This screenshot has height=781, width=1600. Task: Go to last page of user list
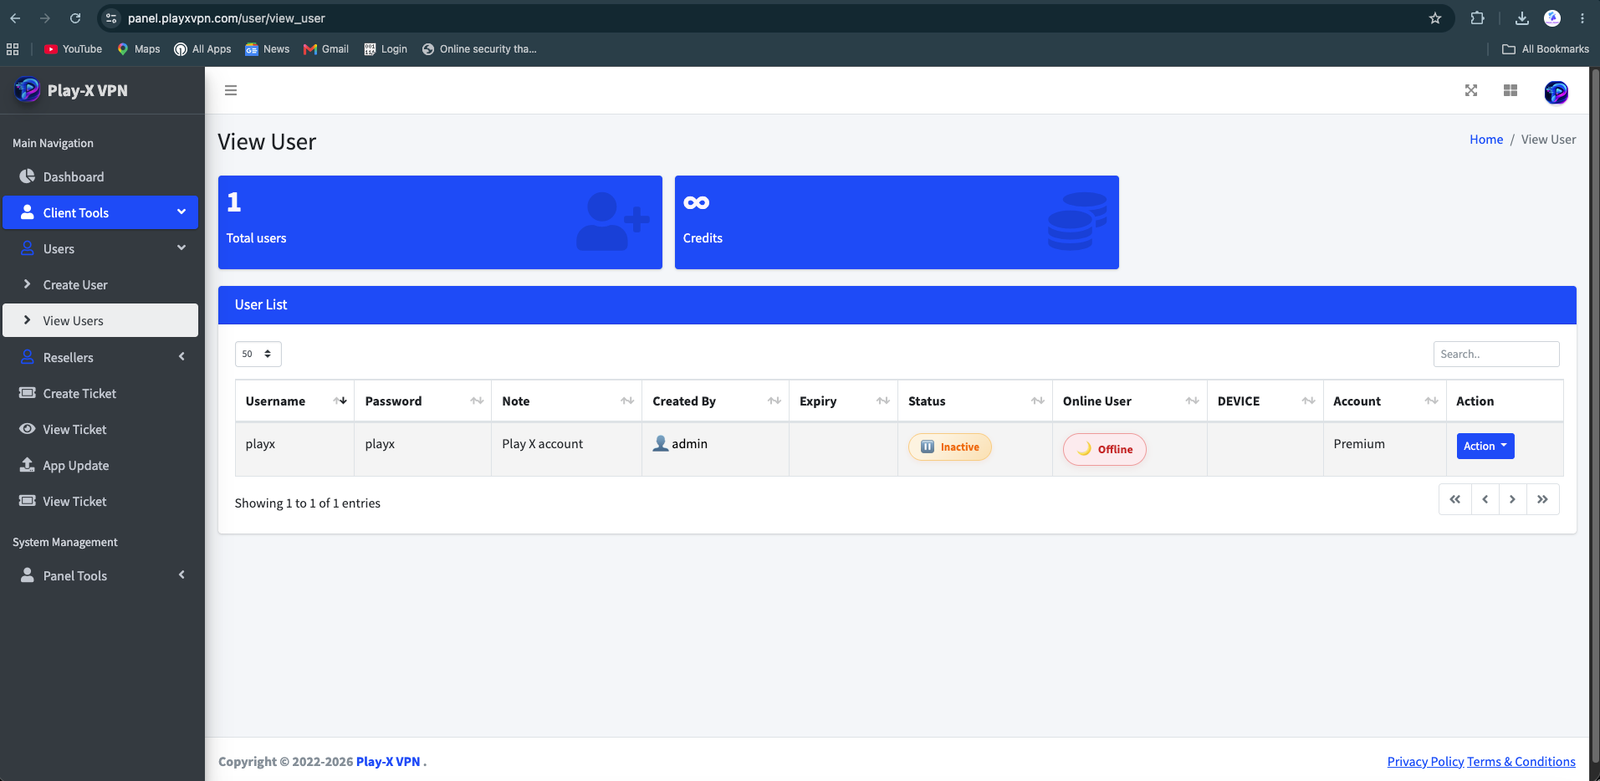tap(1543, 499)
